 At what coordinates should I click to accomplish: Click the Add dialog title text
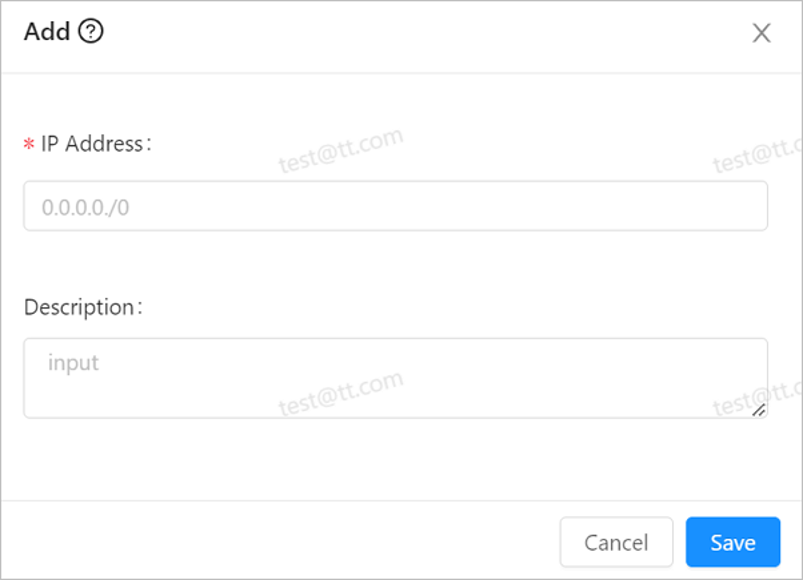47,32
